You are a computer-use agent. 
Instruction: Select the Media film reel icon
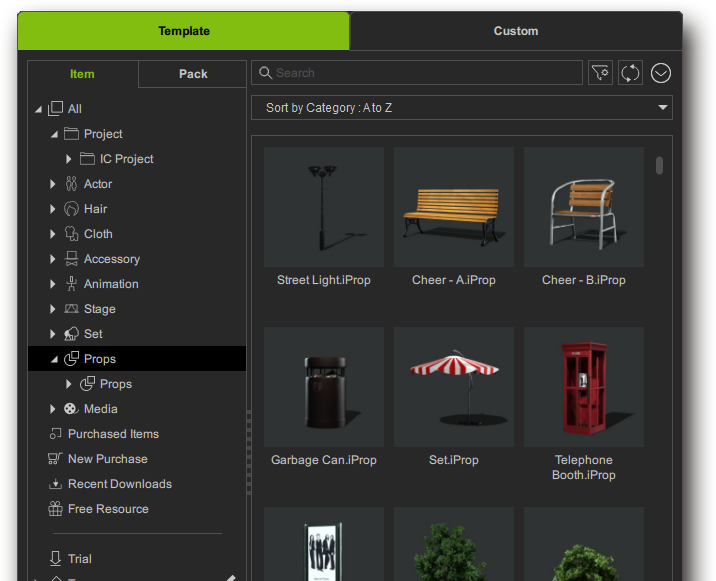tap(71, 408)
